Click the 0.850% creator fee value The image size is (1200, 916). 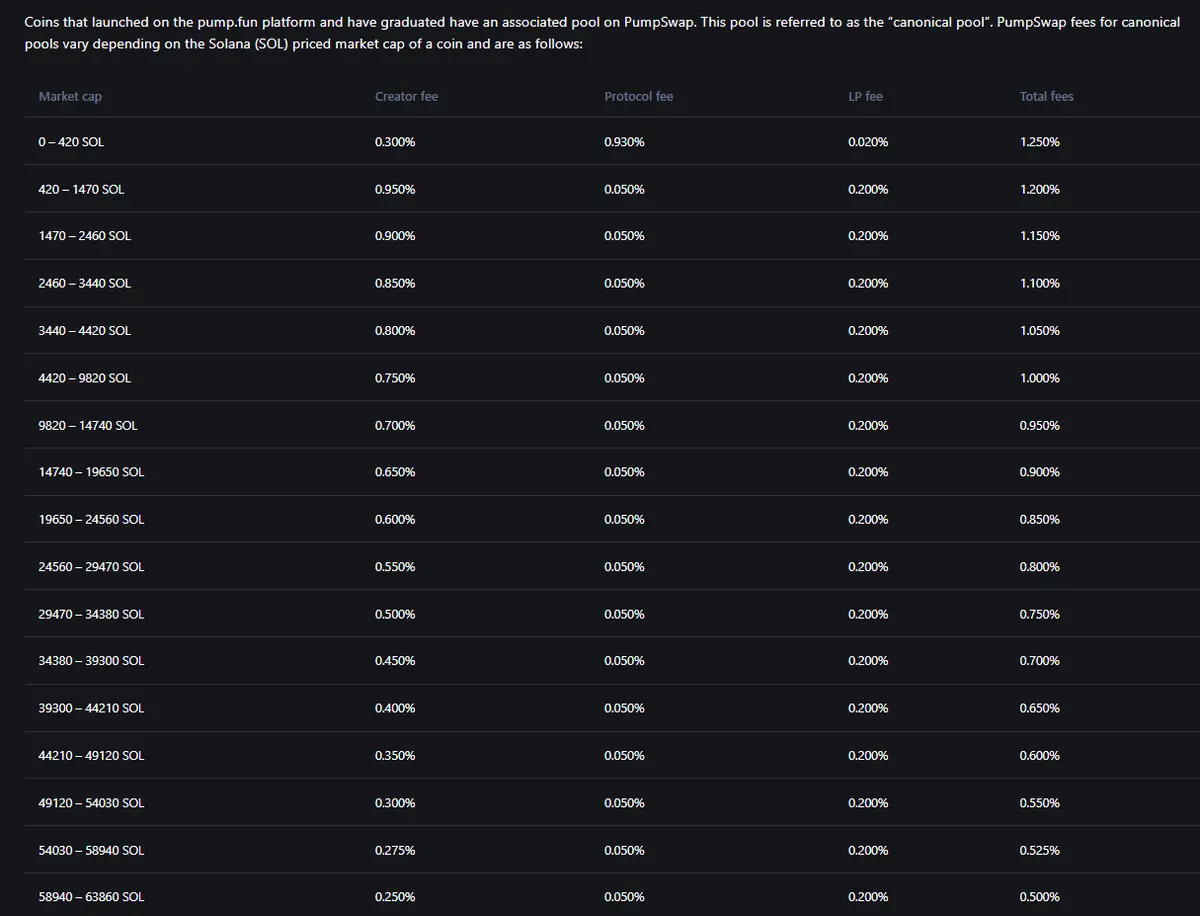(395, 283)
